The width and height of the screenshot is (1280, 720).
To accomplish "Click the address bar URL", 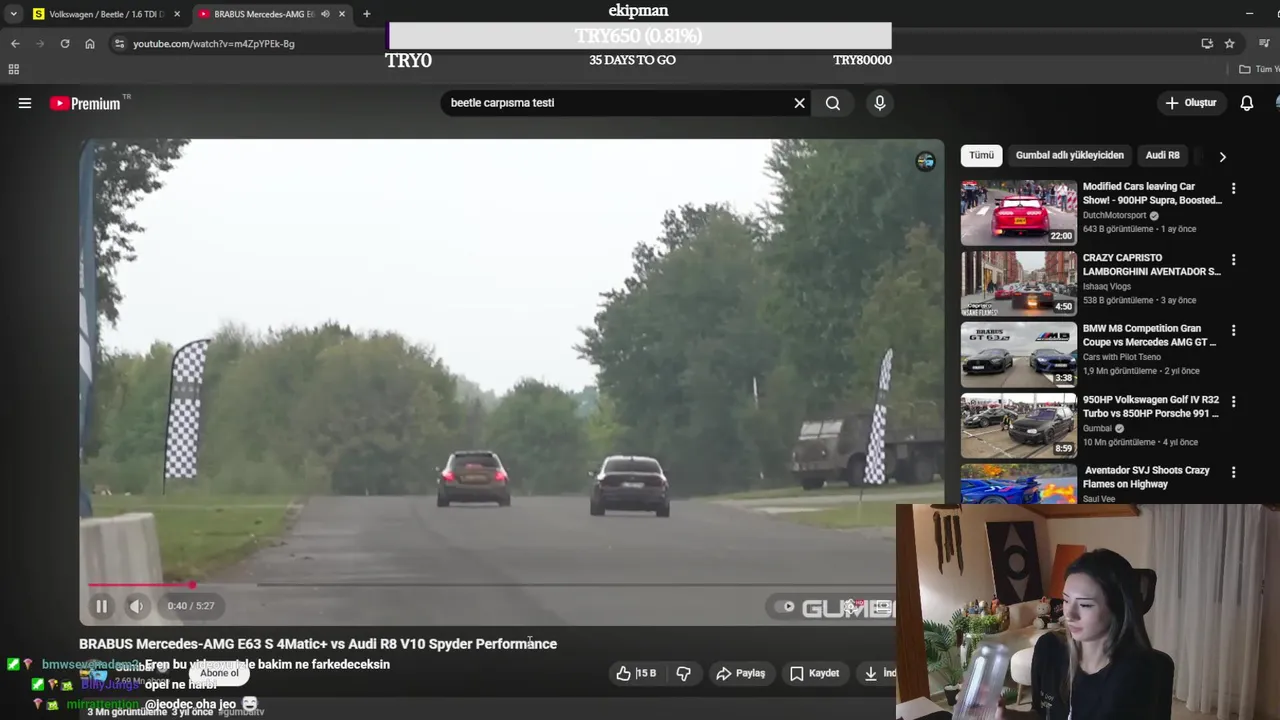I will pyautogui.click(x=213, y=44).
